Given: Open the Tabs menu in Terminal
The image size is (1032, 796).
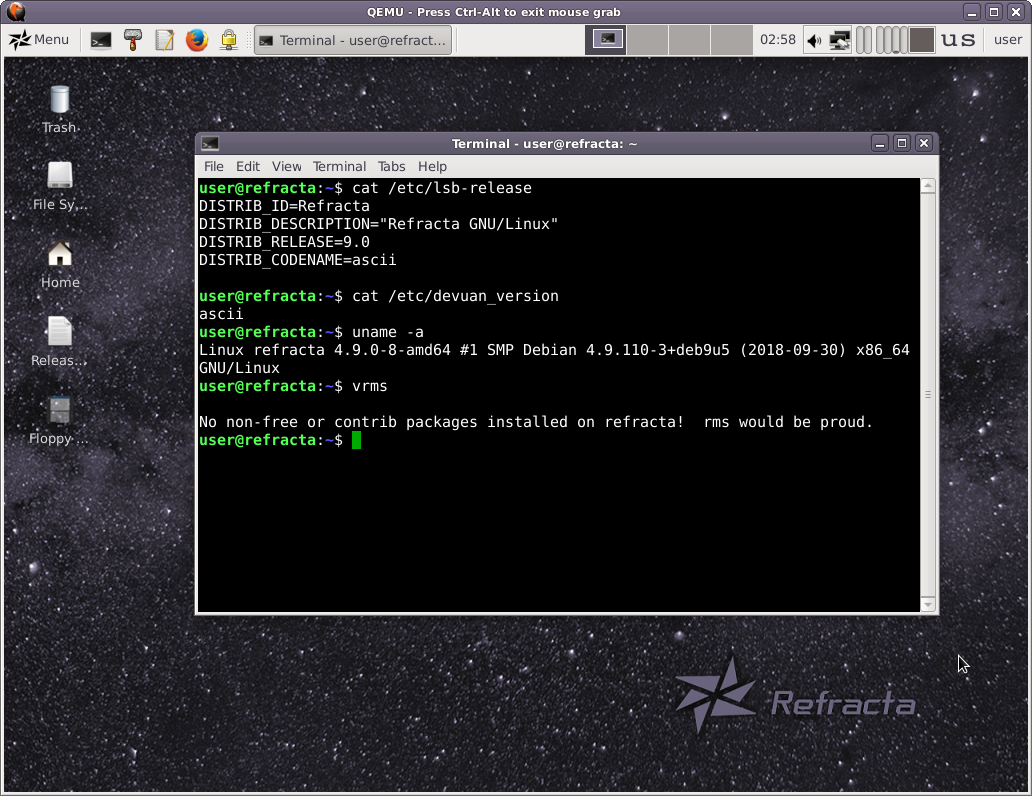Looking at the screenshot, I should coord(391,167).
